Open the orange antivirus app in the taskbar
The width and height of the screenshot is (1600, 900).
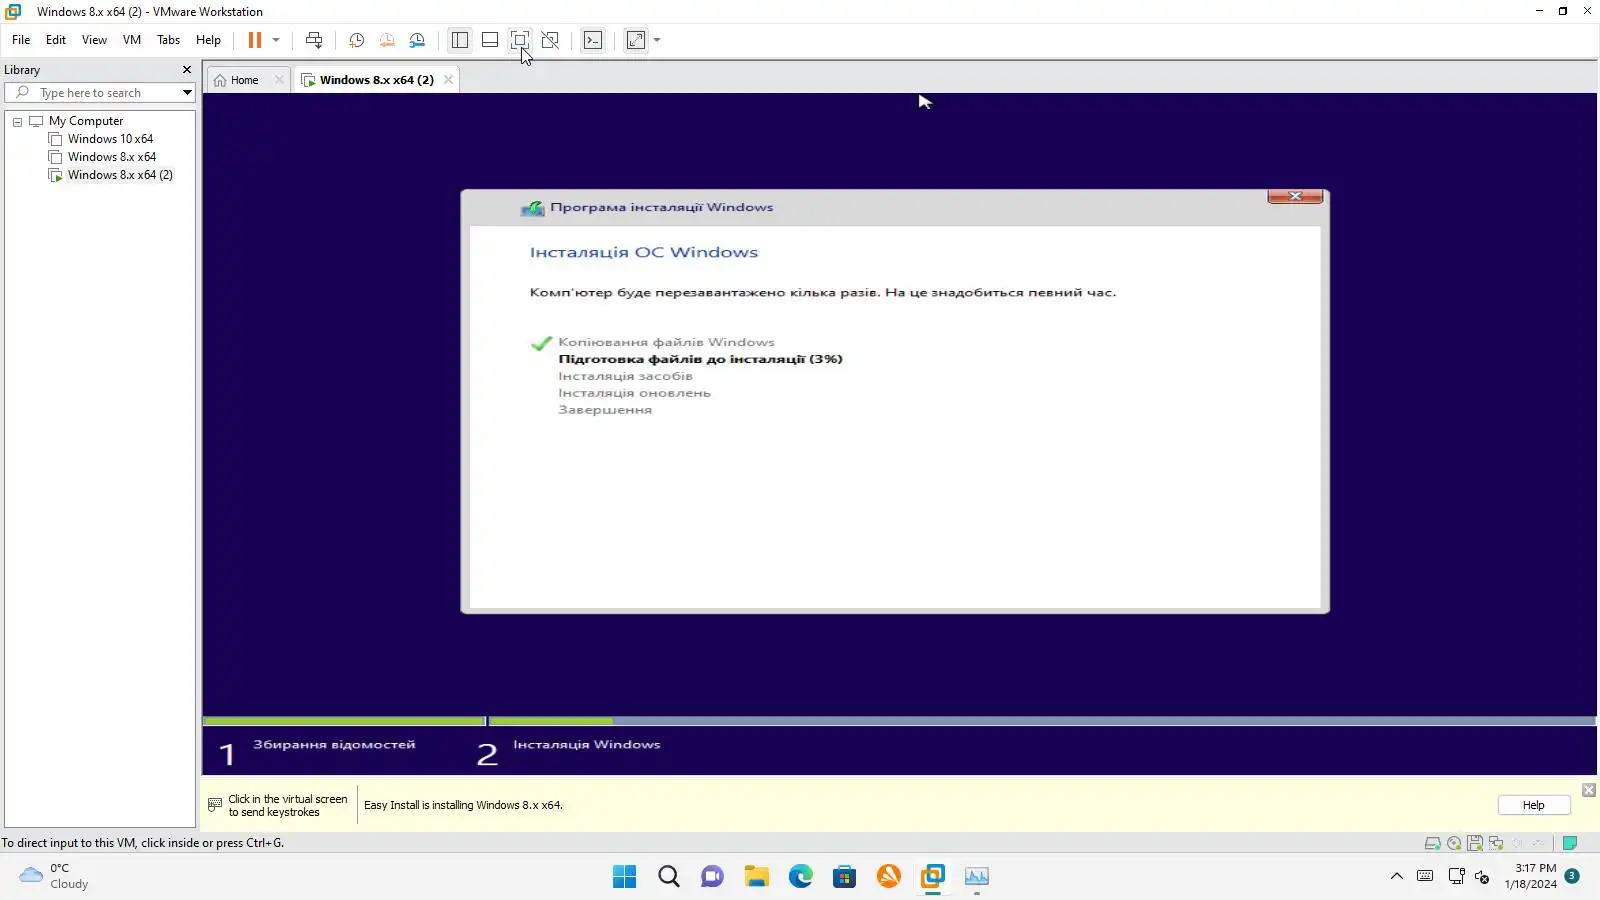point(888,877)
